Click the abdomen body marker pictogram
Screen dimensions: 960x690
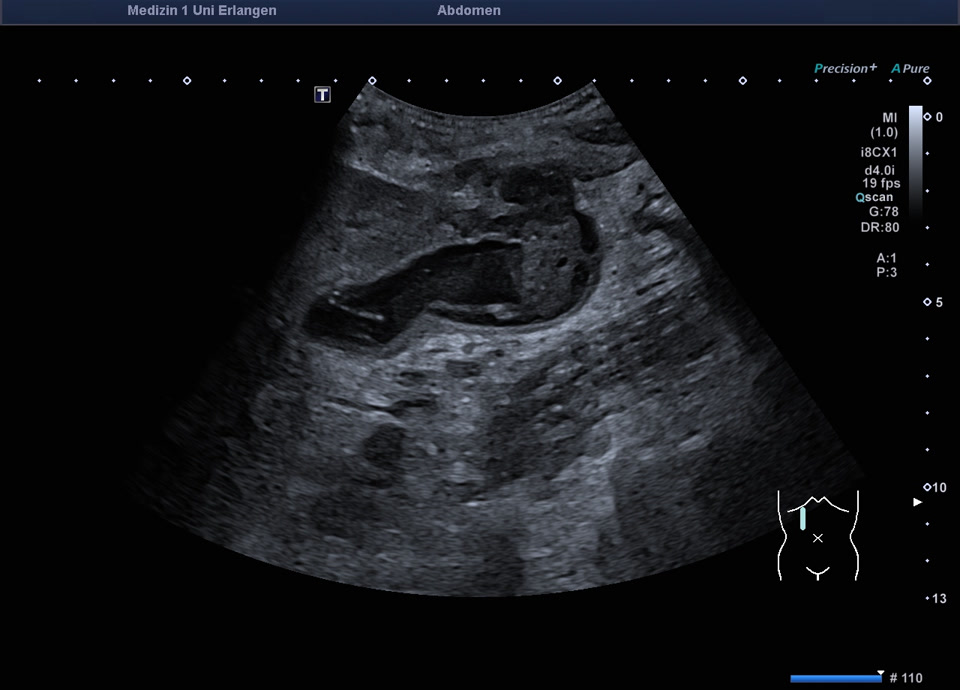coord(818,536)
